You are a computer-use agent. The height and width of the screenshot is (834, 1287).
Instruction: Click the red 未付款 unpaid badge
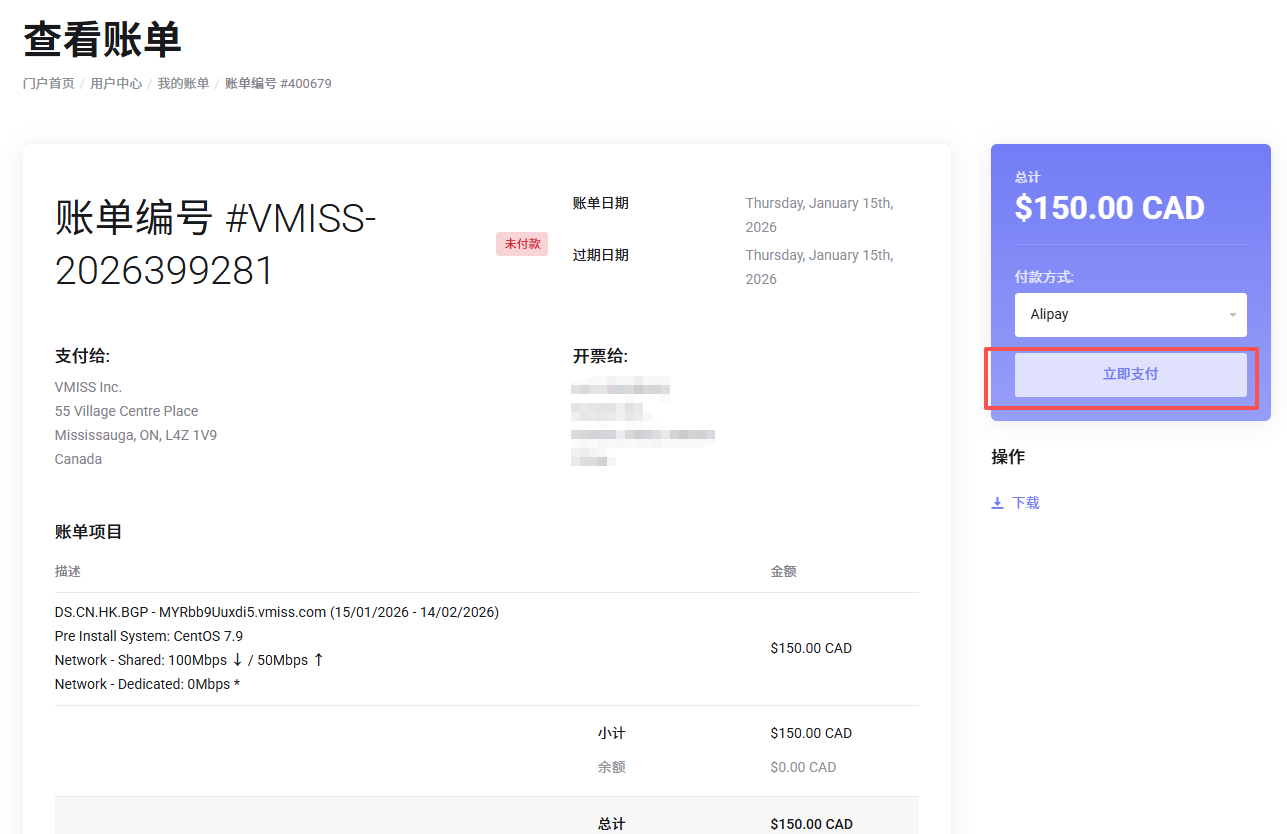click(522, 244)
